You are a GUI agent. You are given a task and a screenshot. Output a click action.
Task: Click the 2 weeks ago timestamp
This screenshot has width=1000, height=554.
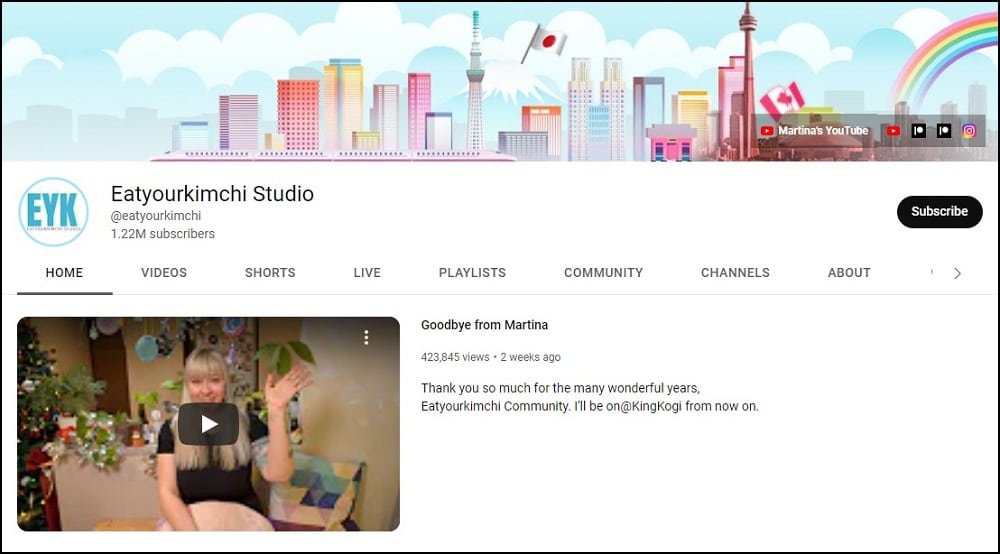click(x=531, y=357)
